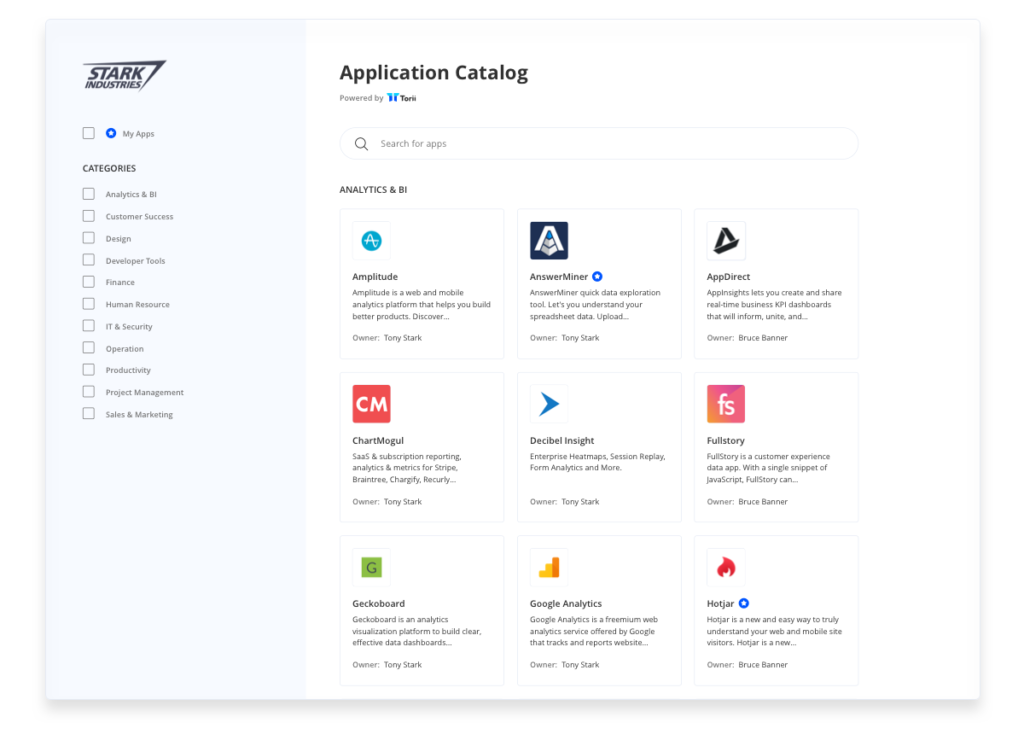1024x740 pixels.
Task: Click the My Apps label
Action: point(138,134)
